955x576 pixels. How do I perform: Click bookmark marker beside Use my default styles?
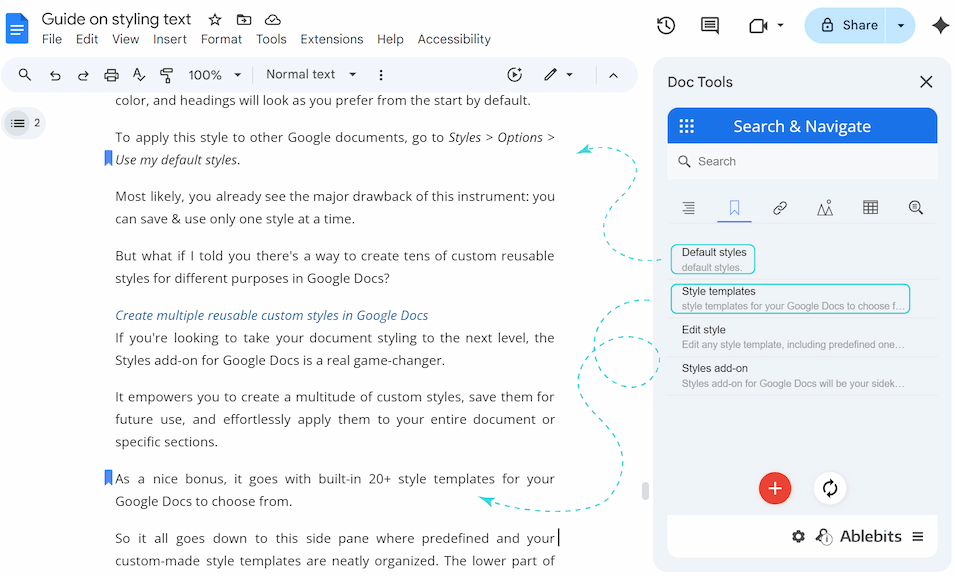[108, 158]
